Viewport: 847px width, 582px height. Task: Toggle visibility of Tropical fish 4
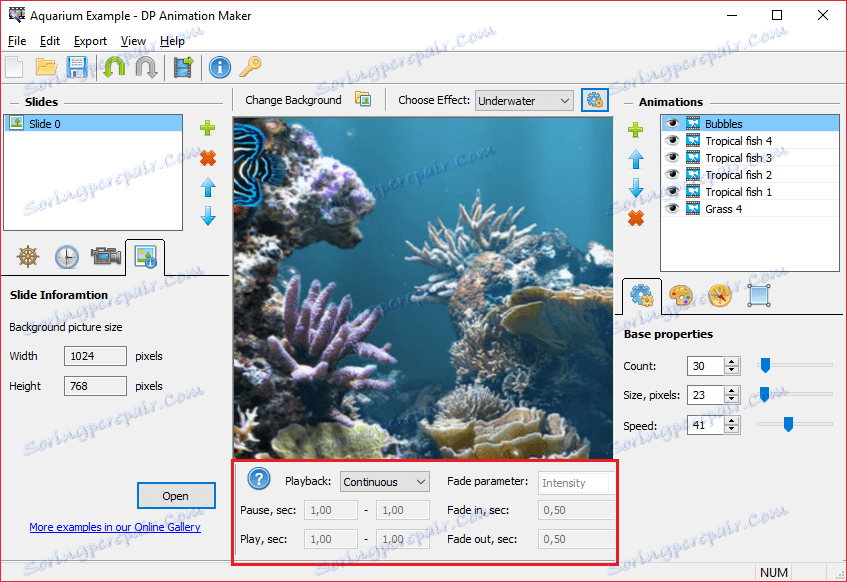click(672, 141)
